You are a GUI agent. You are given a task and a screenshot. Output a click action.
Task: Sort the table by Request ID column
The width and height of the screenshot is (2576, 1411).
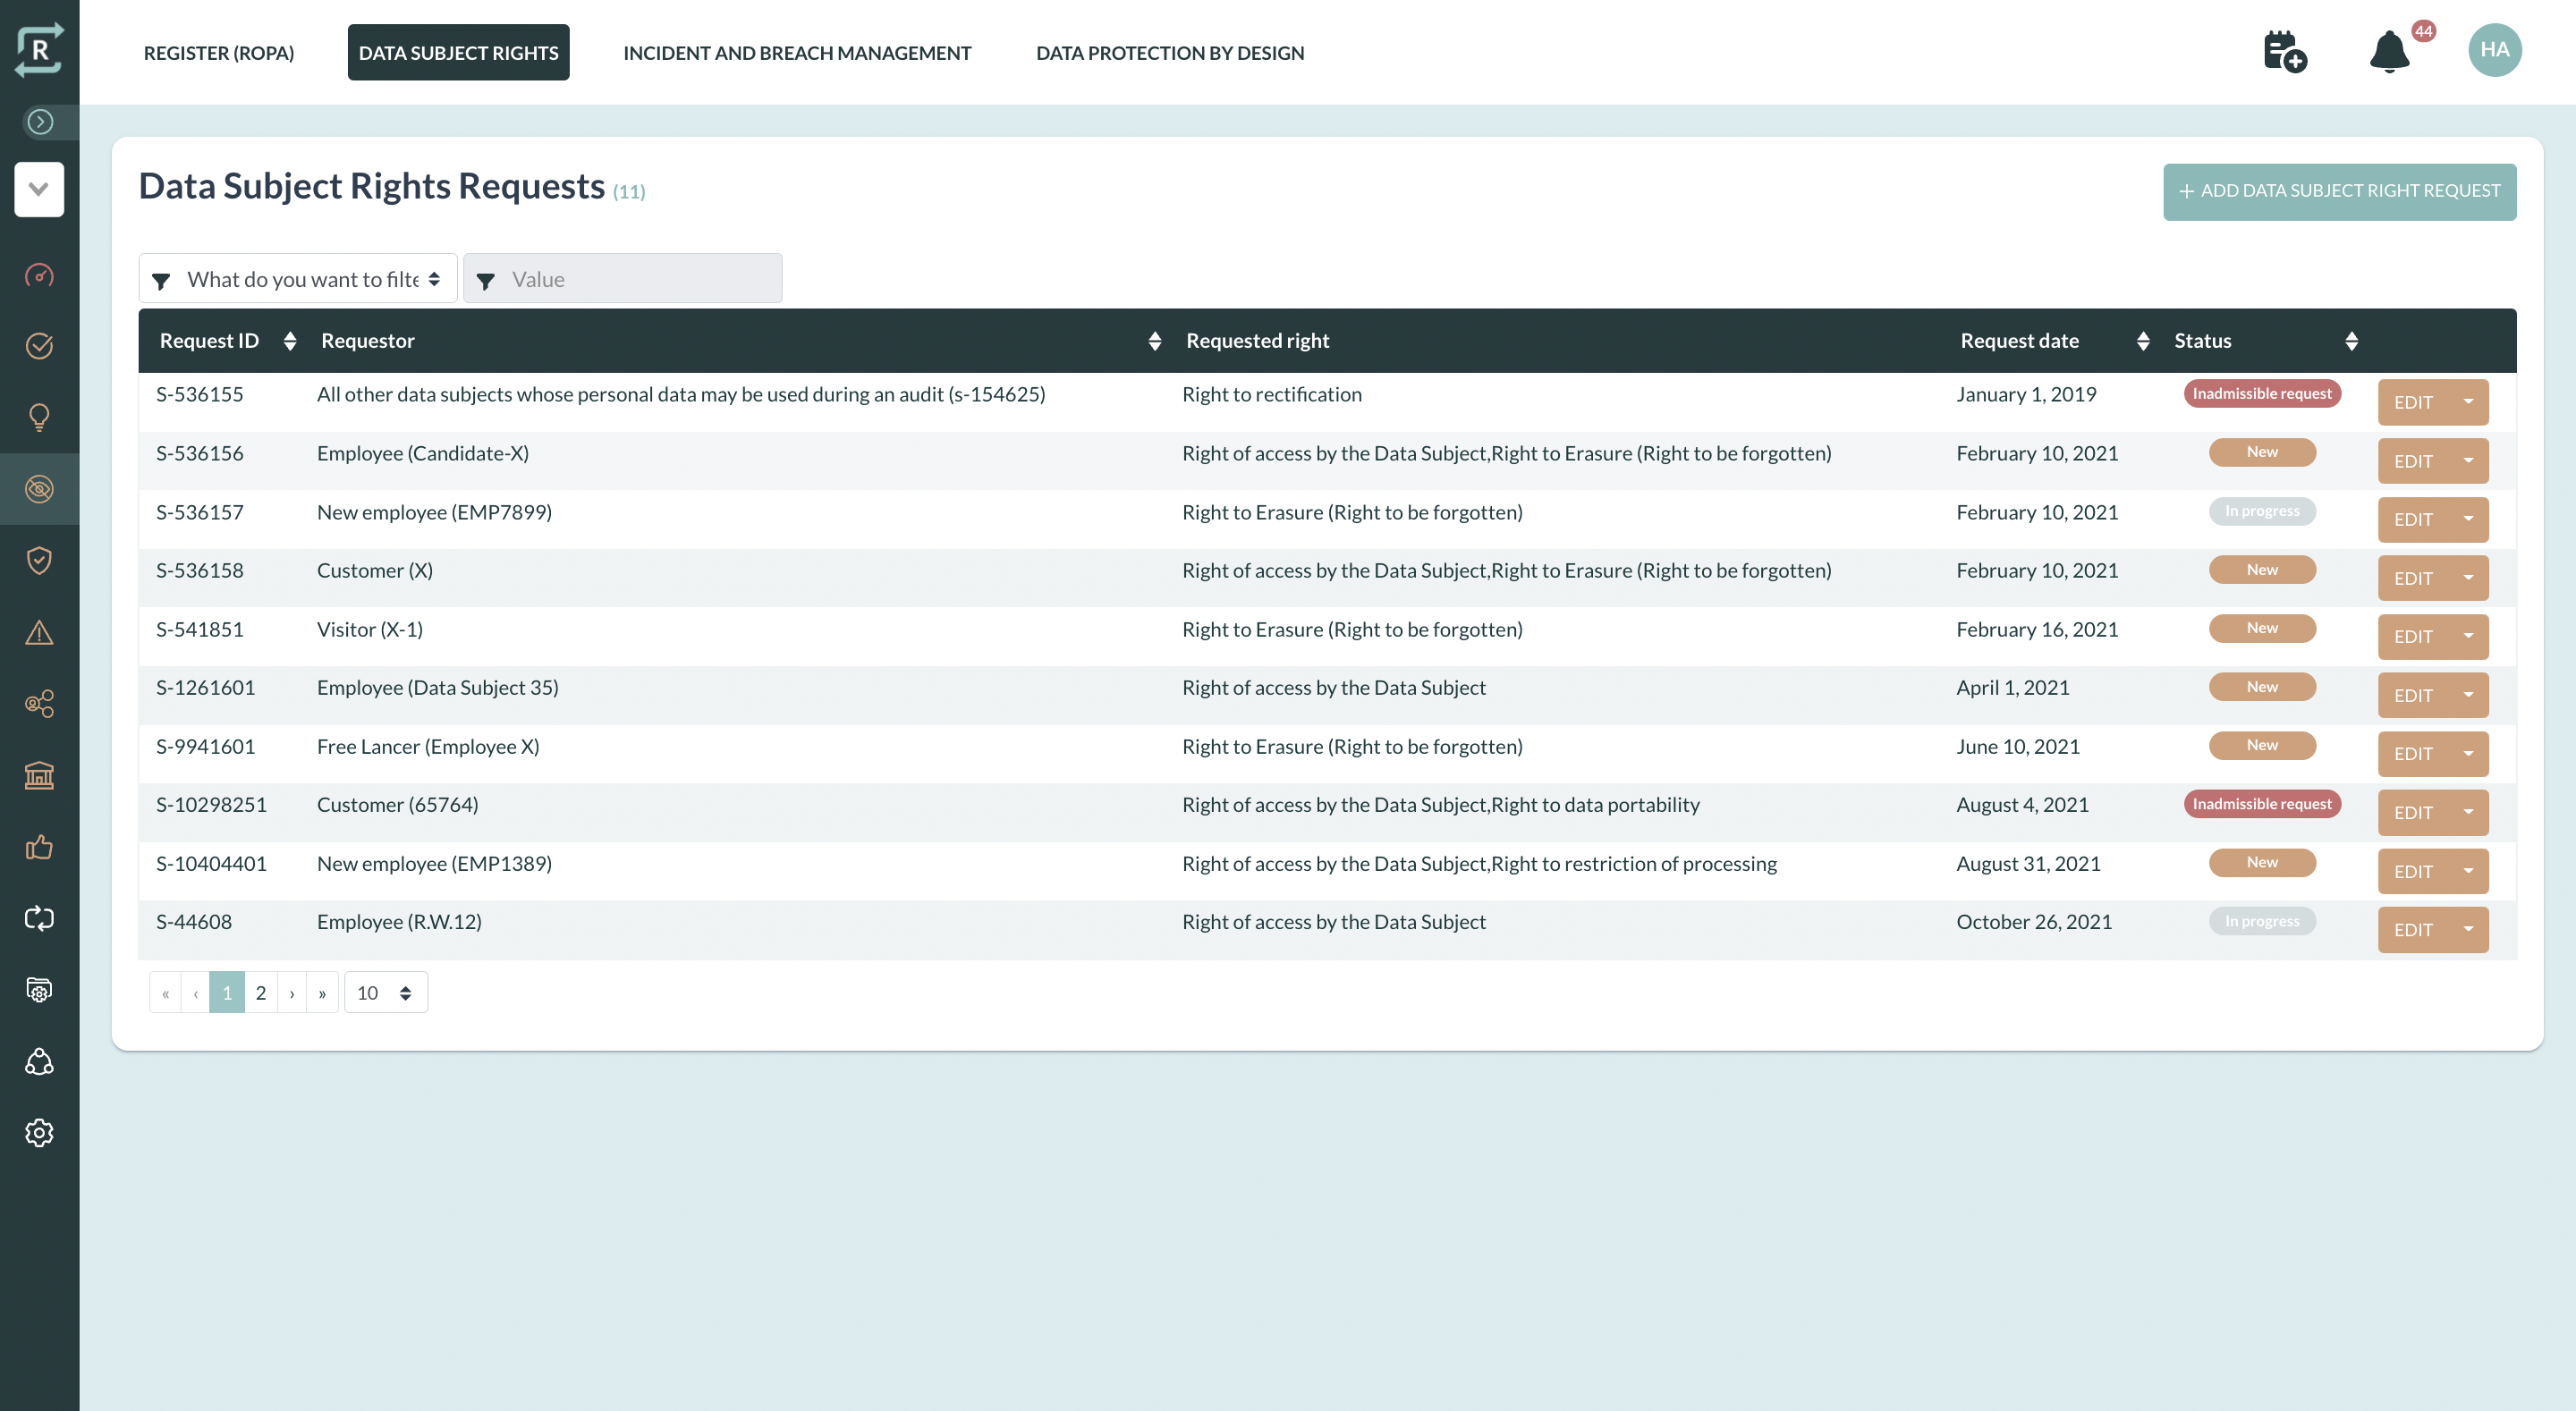[290, 340]
